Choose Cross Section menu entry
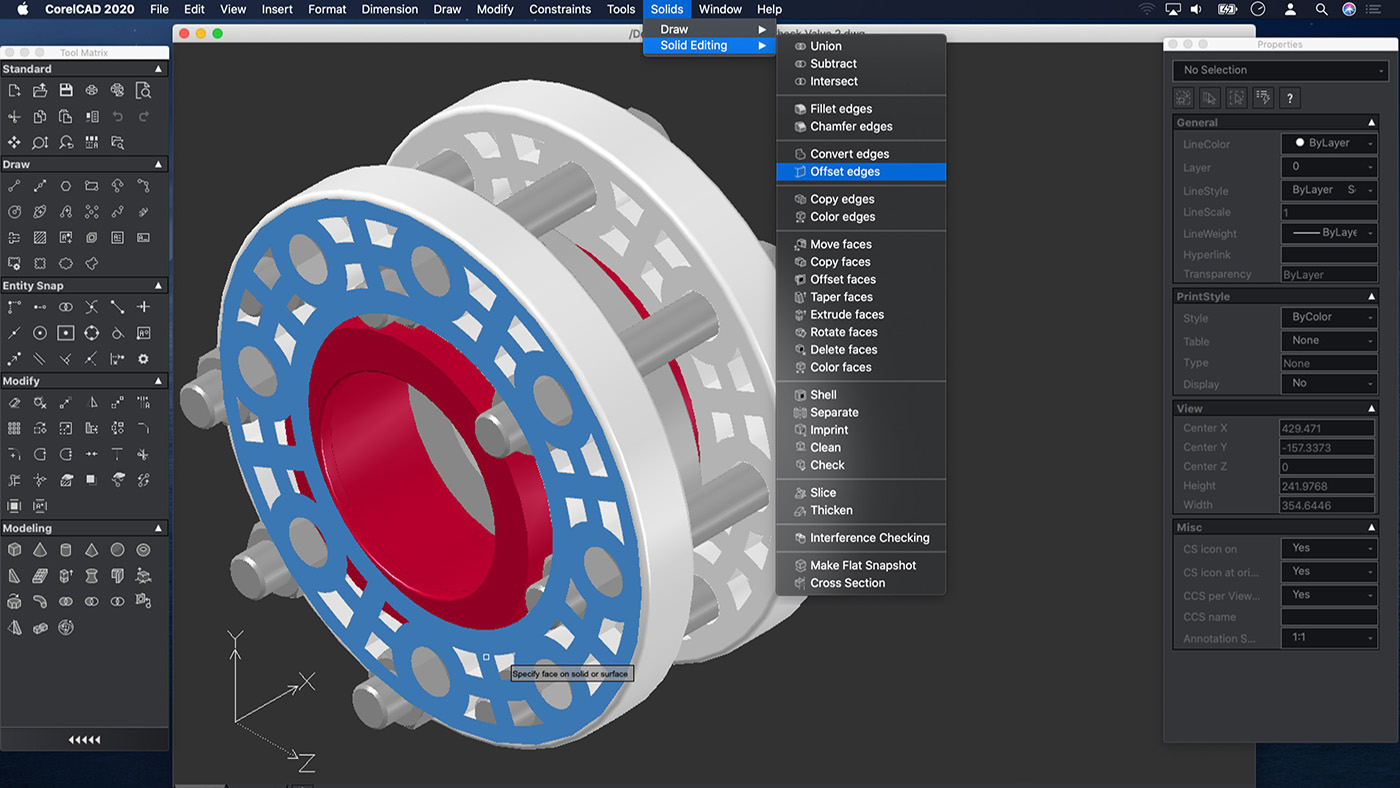Screen dimensions: 1400x788 (x=861, y=583)
